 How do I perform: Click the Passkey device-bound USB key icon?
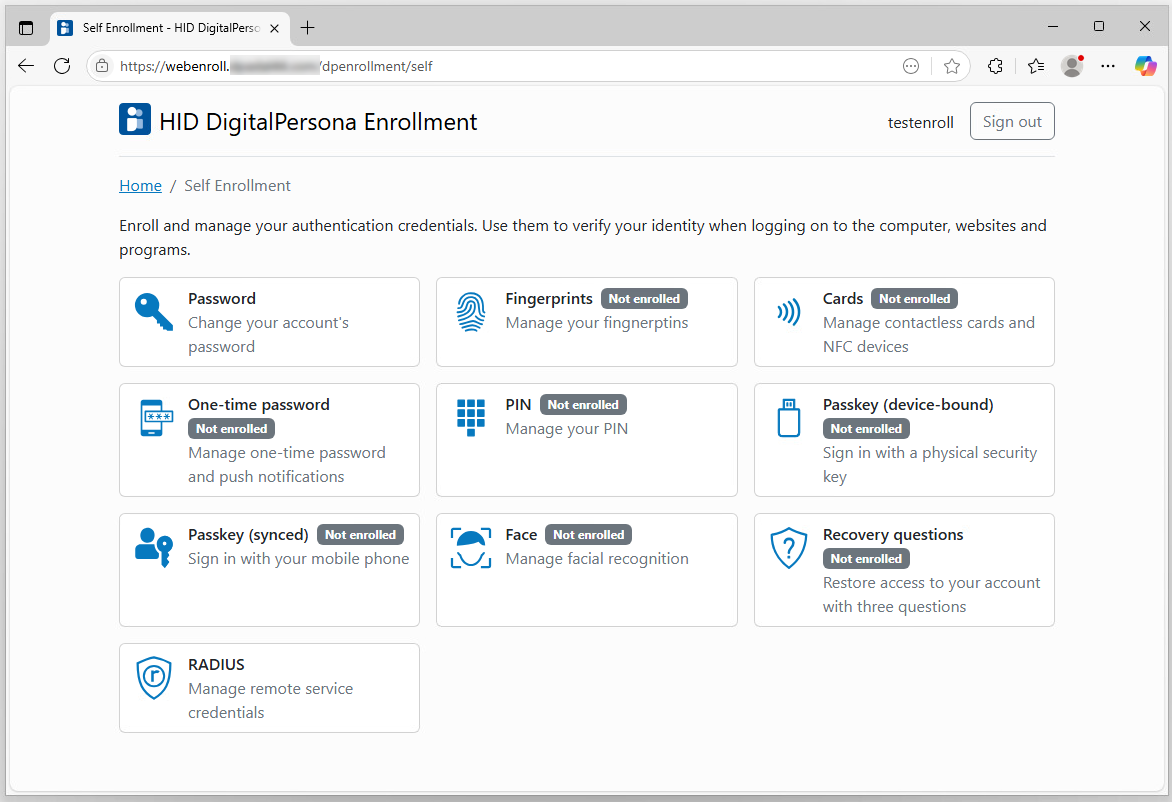(x=788, y=418)
